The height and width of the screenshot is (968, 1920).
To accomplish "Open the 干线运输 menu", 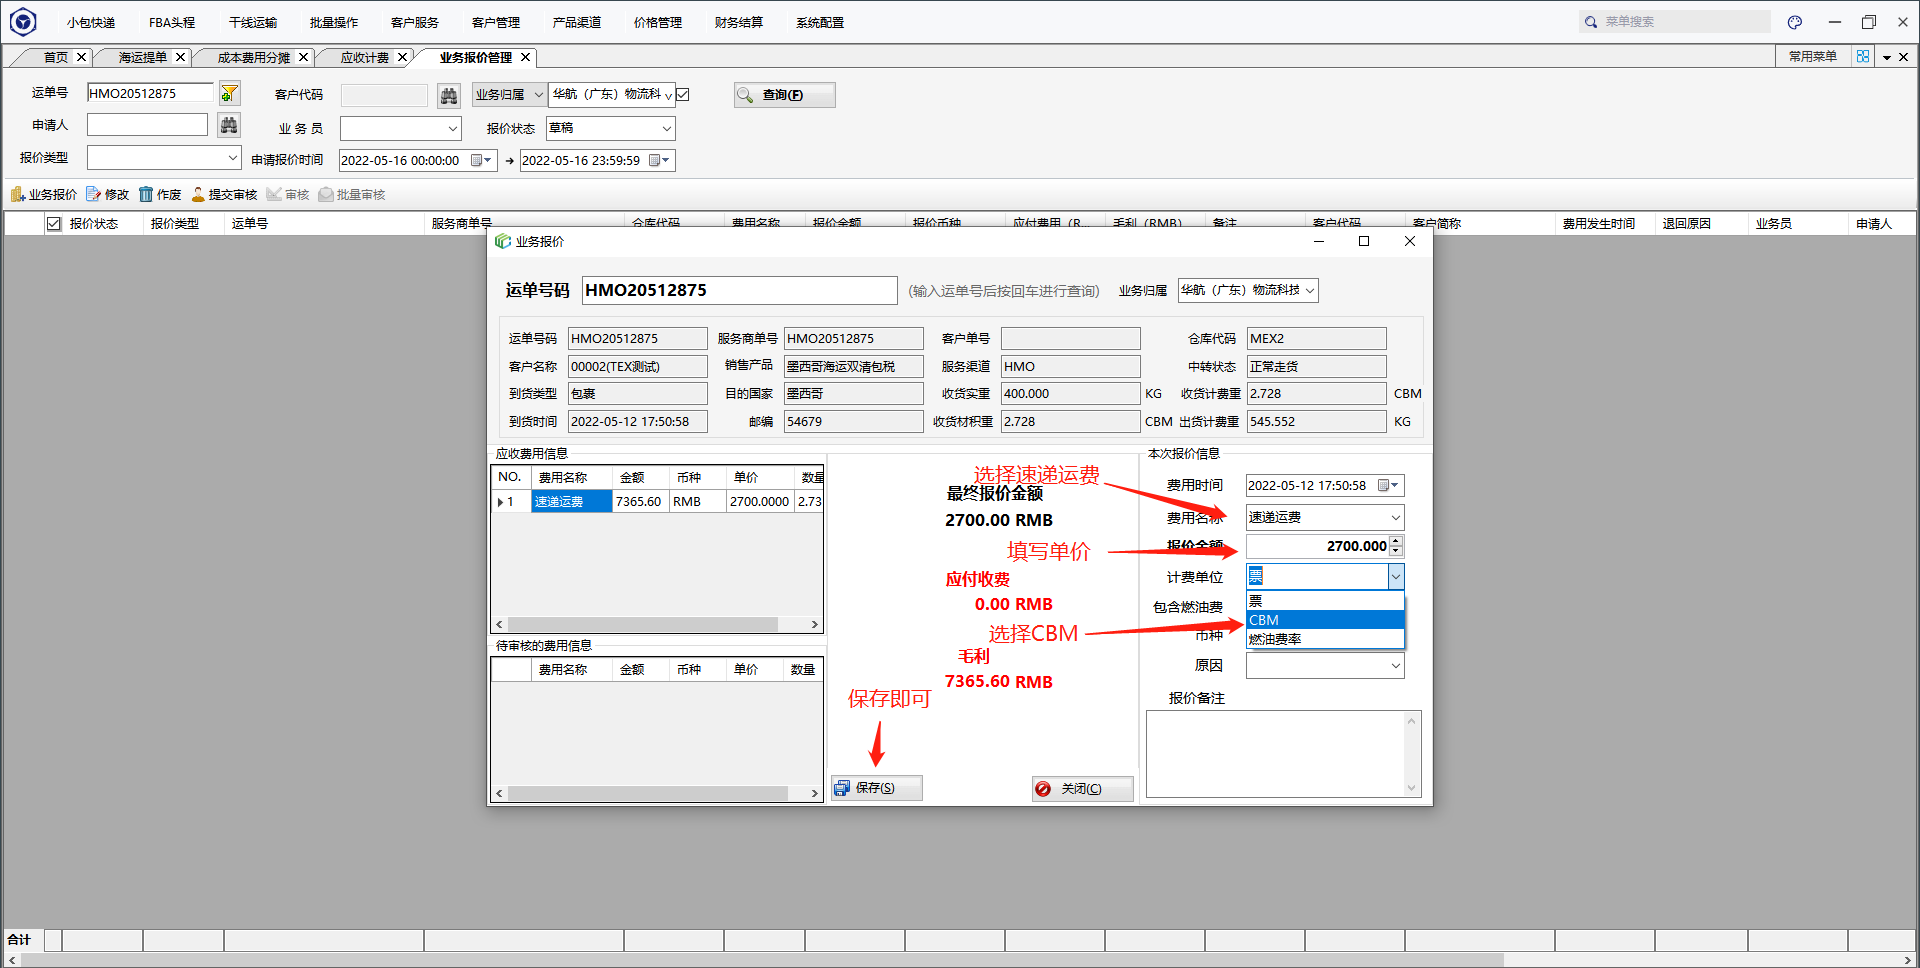I will point(253,22).
